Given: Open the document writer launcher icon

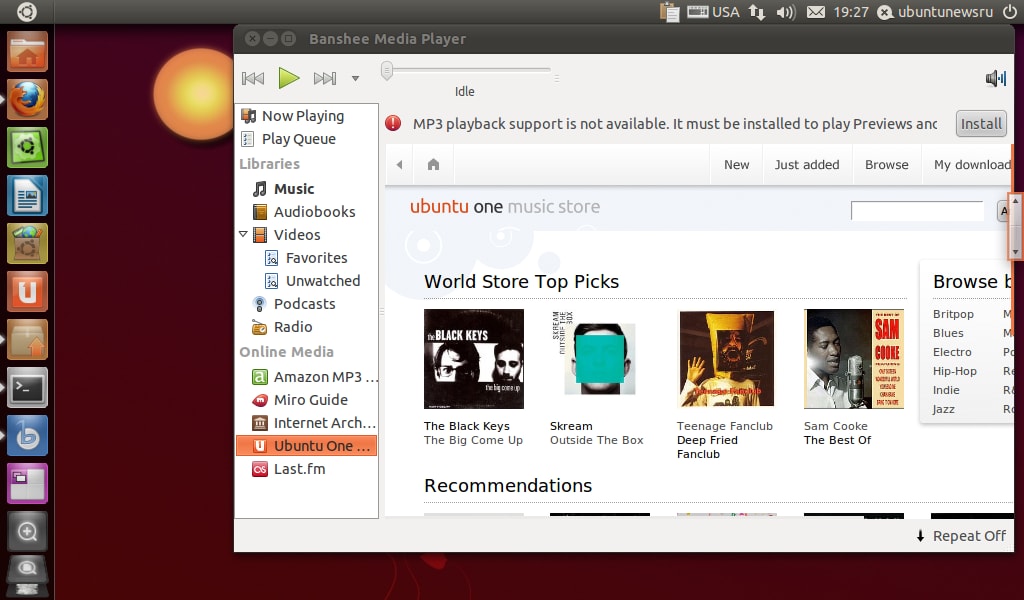Looking at the screenshot, I should 27,195.
